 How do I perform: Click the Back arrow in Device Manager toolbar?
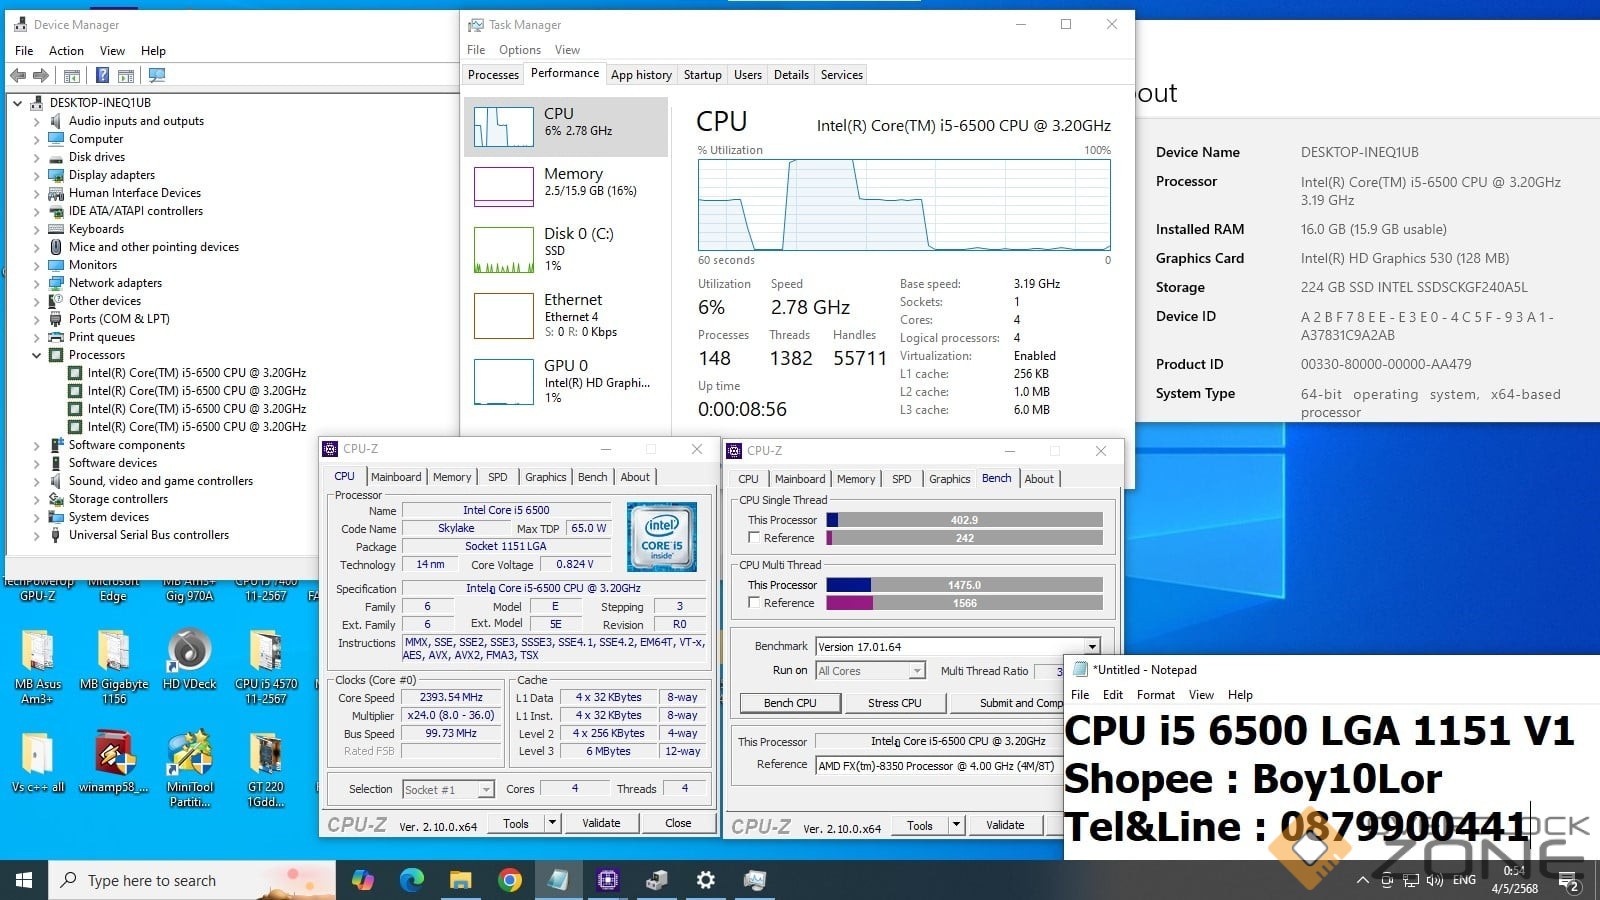[18, 75]
